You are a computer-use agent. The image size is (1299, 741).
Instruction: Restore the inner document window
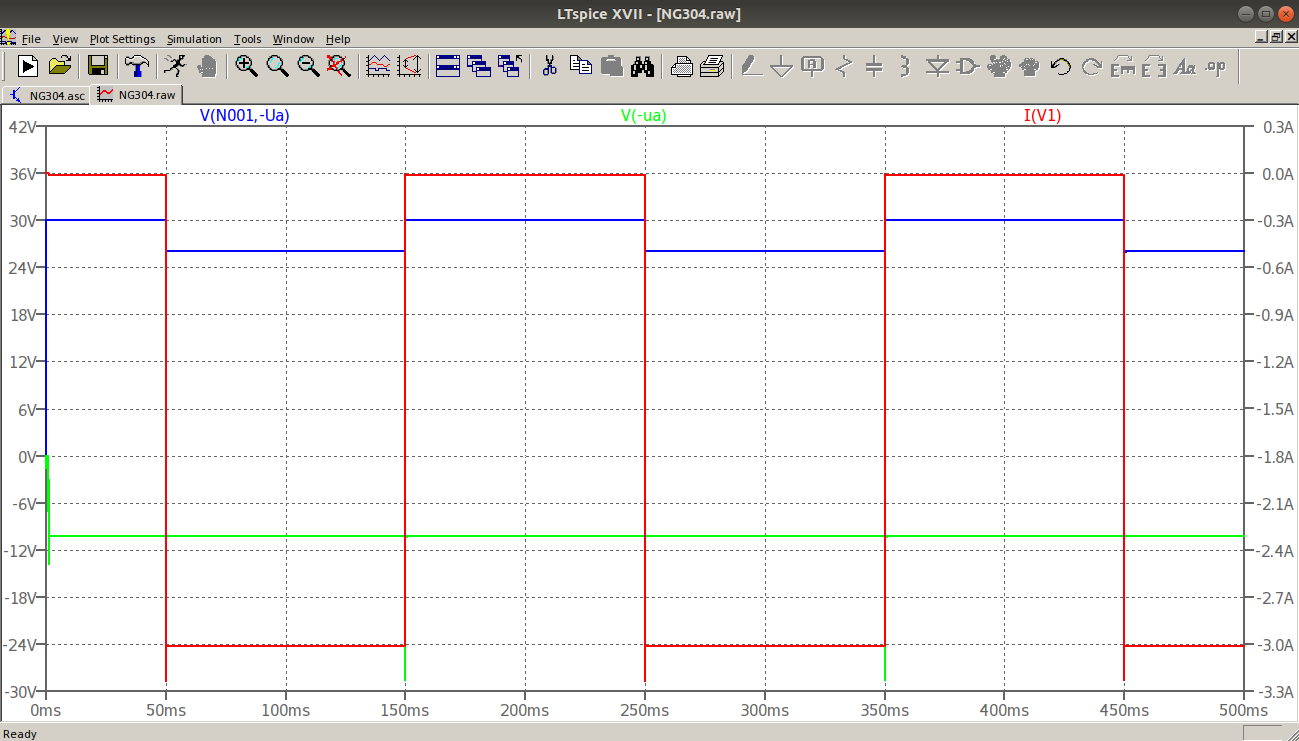point(1276,37)
